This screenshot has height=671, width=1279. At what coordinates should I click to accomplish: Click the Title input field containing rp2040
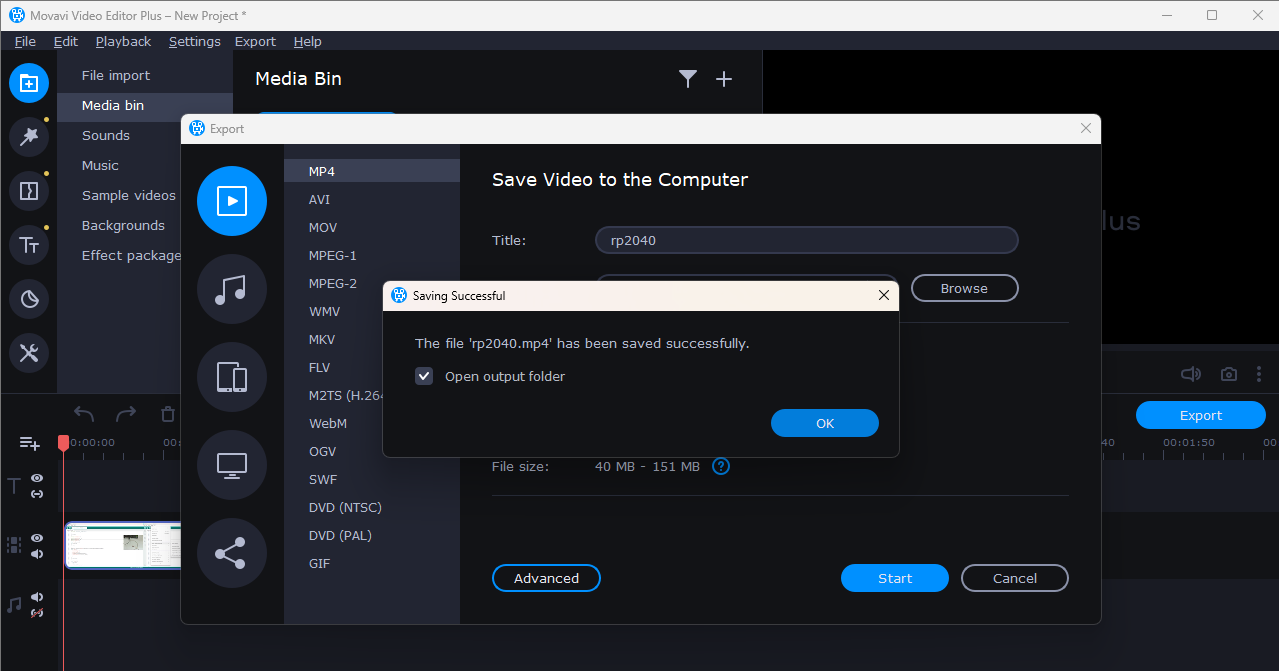(807, 240)
